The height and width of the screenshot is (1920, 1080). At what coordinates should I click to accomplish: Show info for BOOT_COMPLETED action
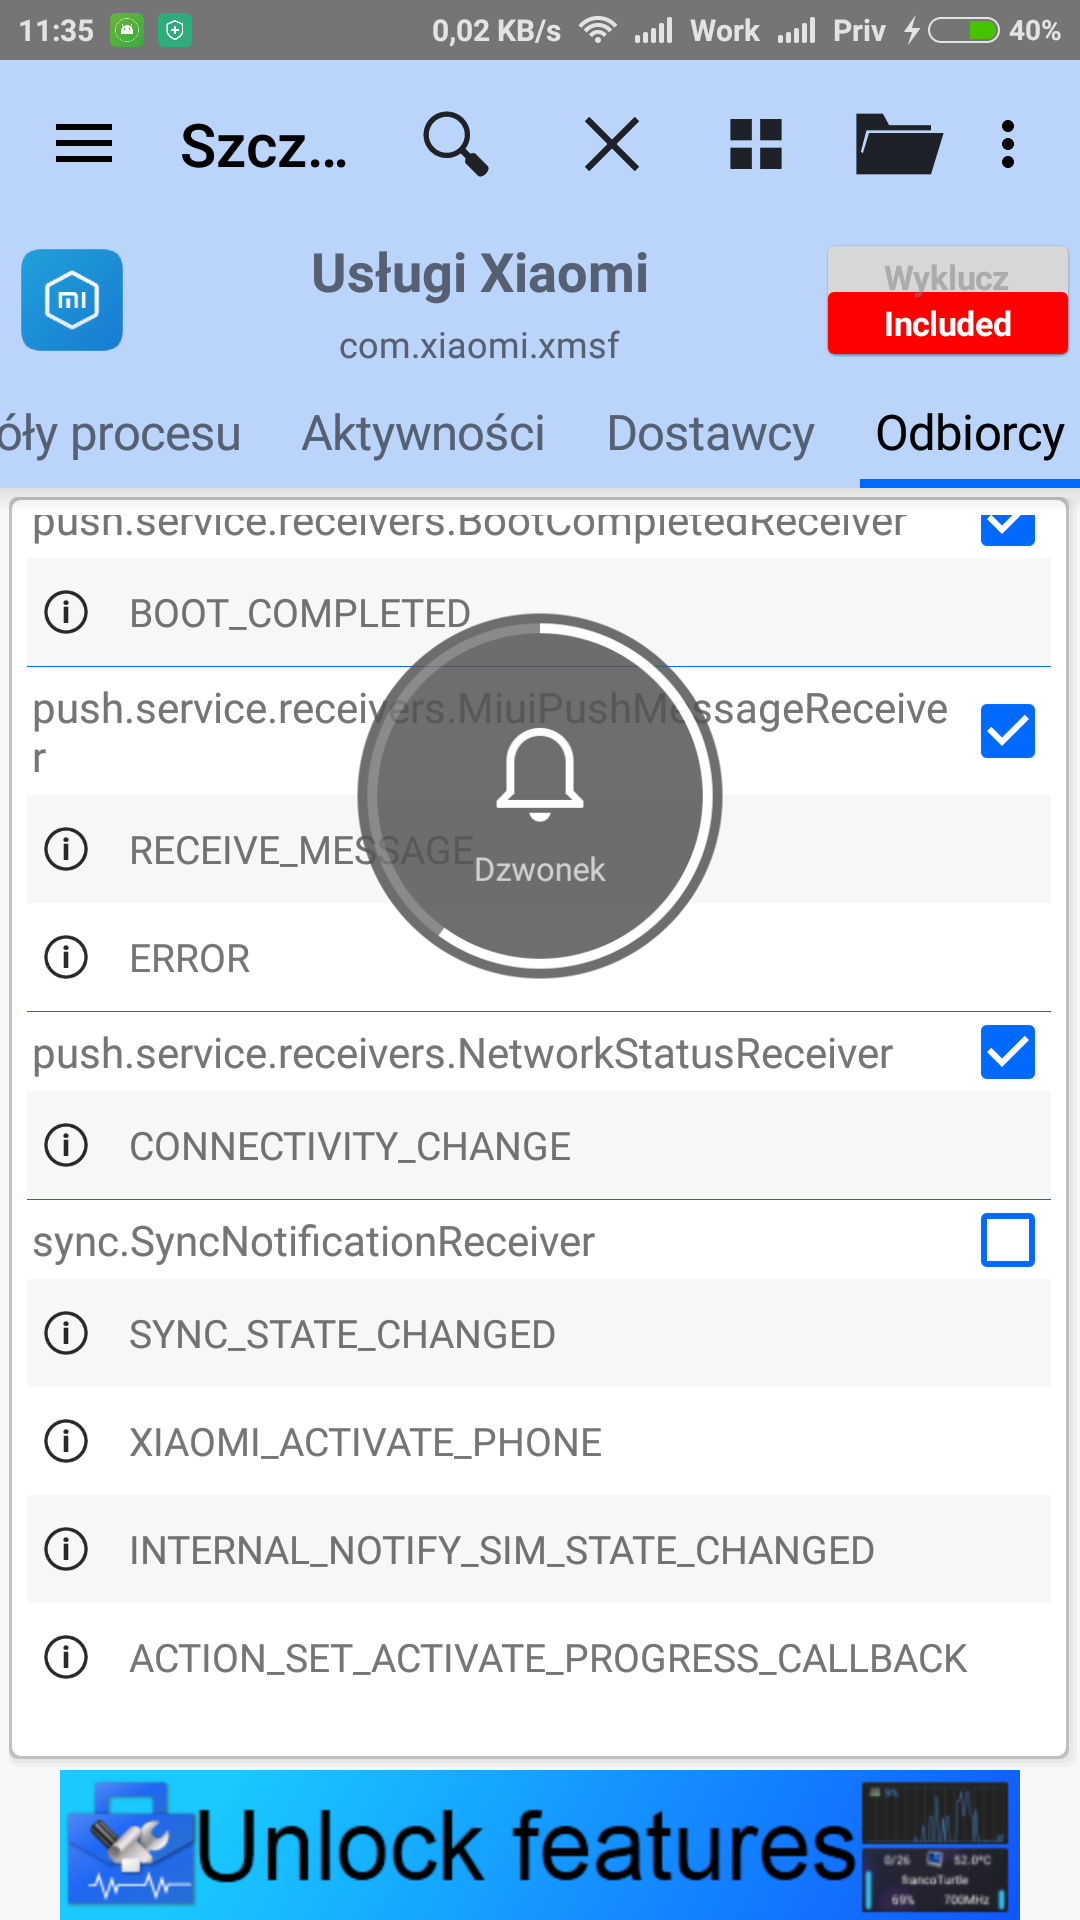[67, 612]
